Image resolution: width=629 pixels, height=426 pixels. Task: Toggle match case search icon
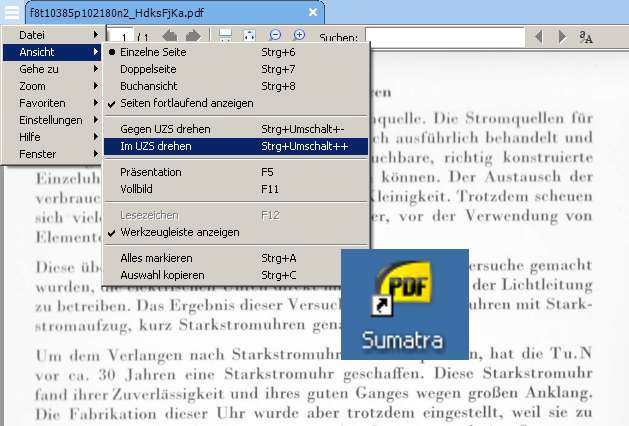pyautogui.click(x=586, y=37)
